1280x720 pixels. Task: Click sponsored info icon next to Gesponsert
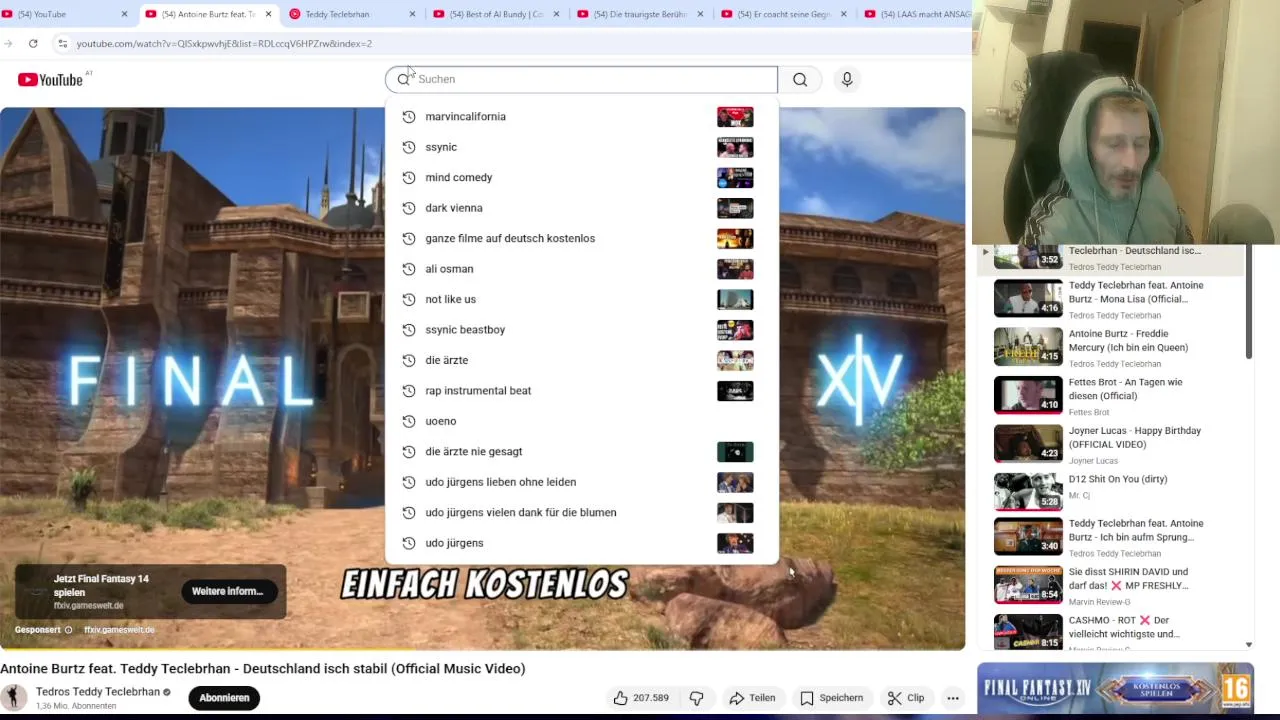(68, 630)
